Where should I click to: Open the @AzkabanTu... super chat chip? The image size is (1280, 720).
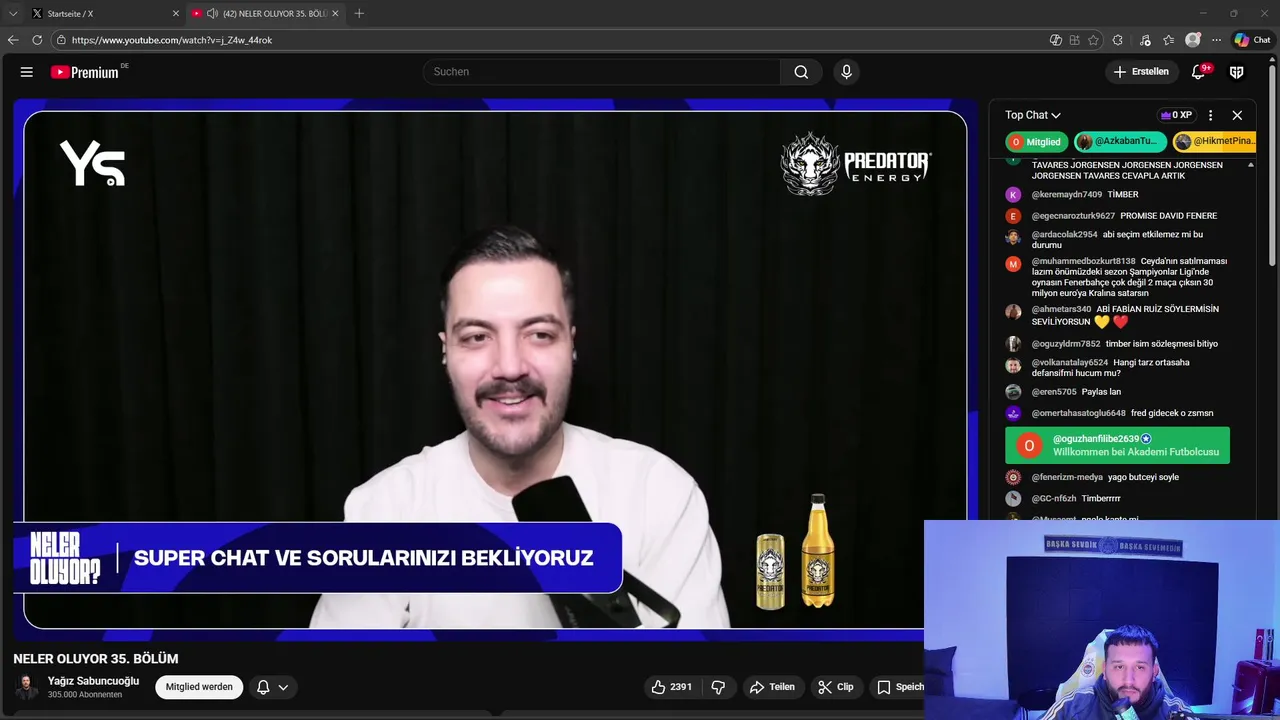point(1121,142)
